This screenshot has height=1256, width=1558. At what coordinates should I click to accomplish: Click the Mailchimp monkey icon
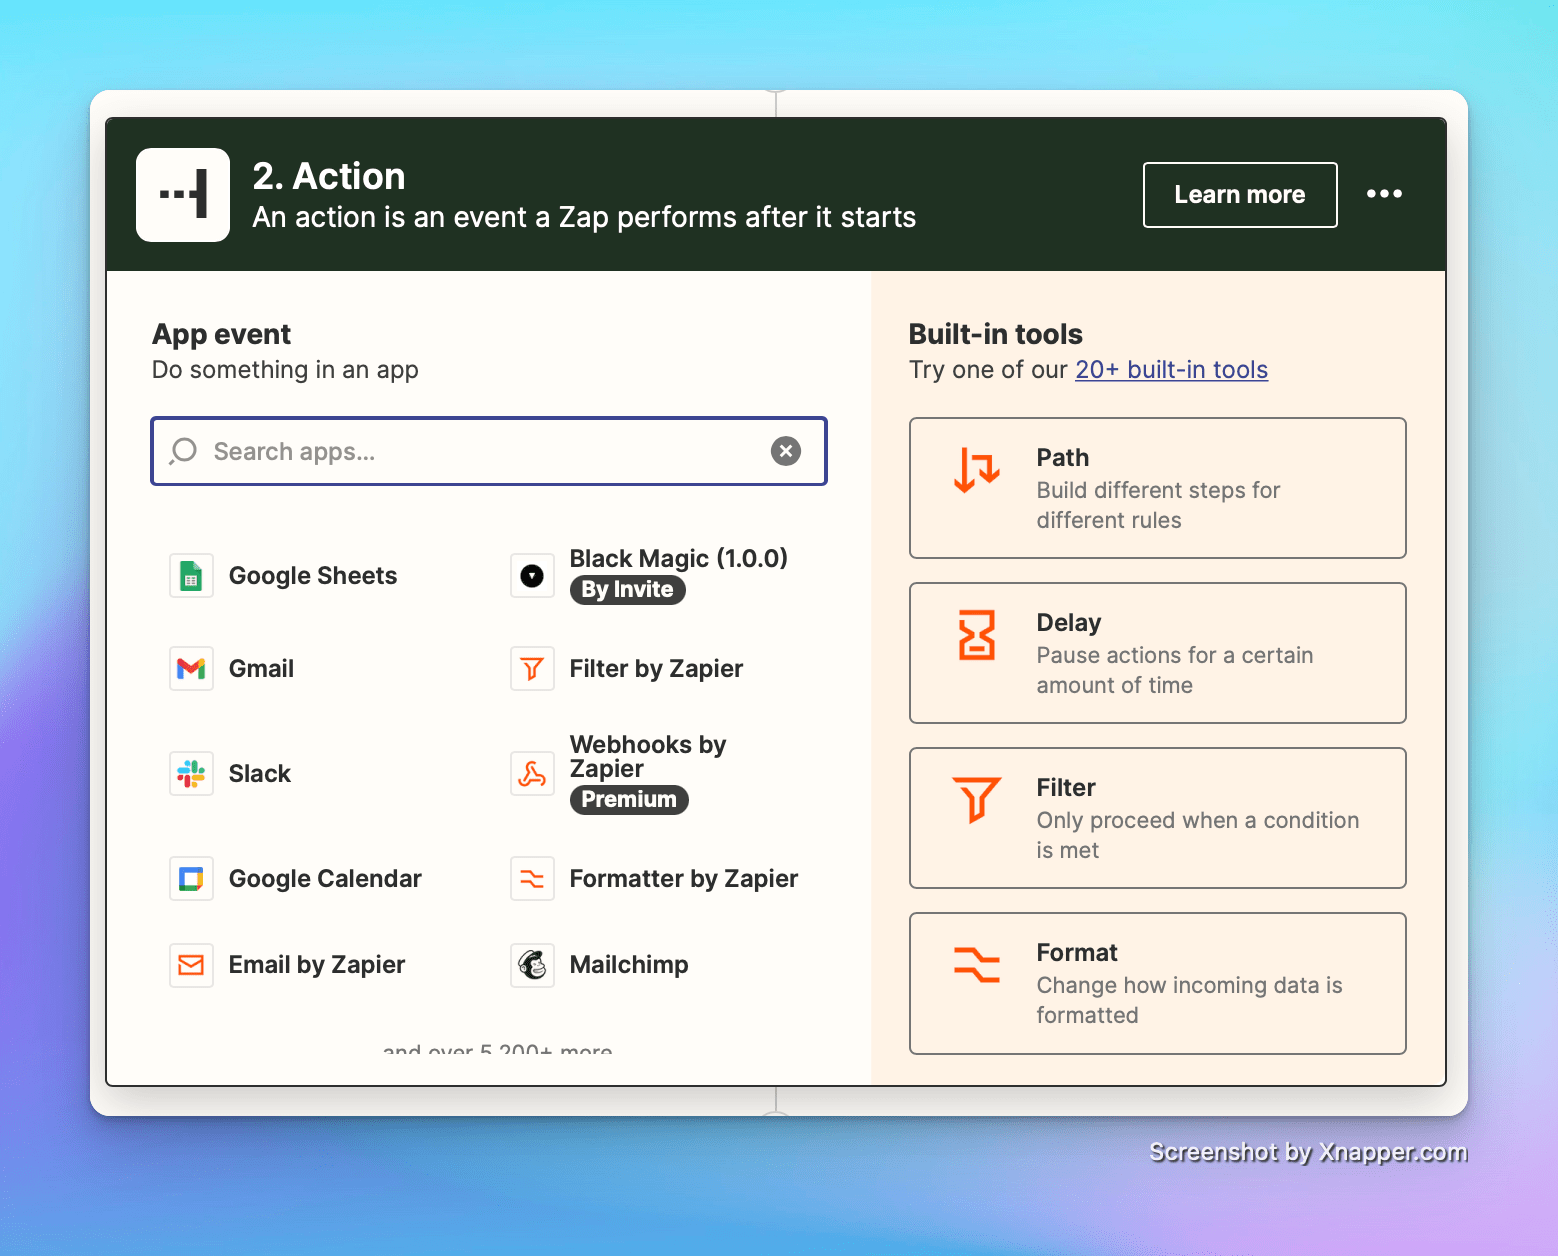pos(532,965)
